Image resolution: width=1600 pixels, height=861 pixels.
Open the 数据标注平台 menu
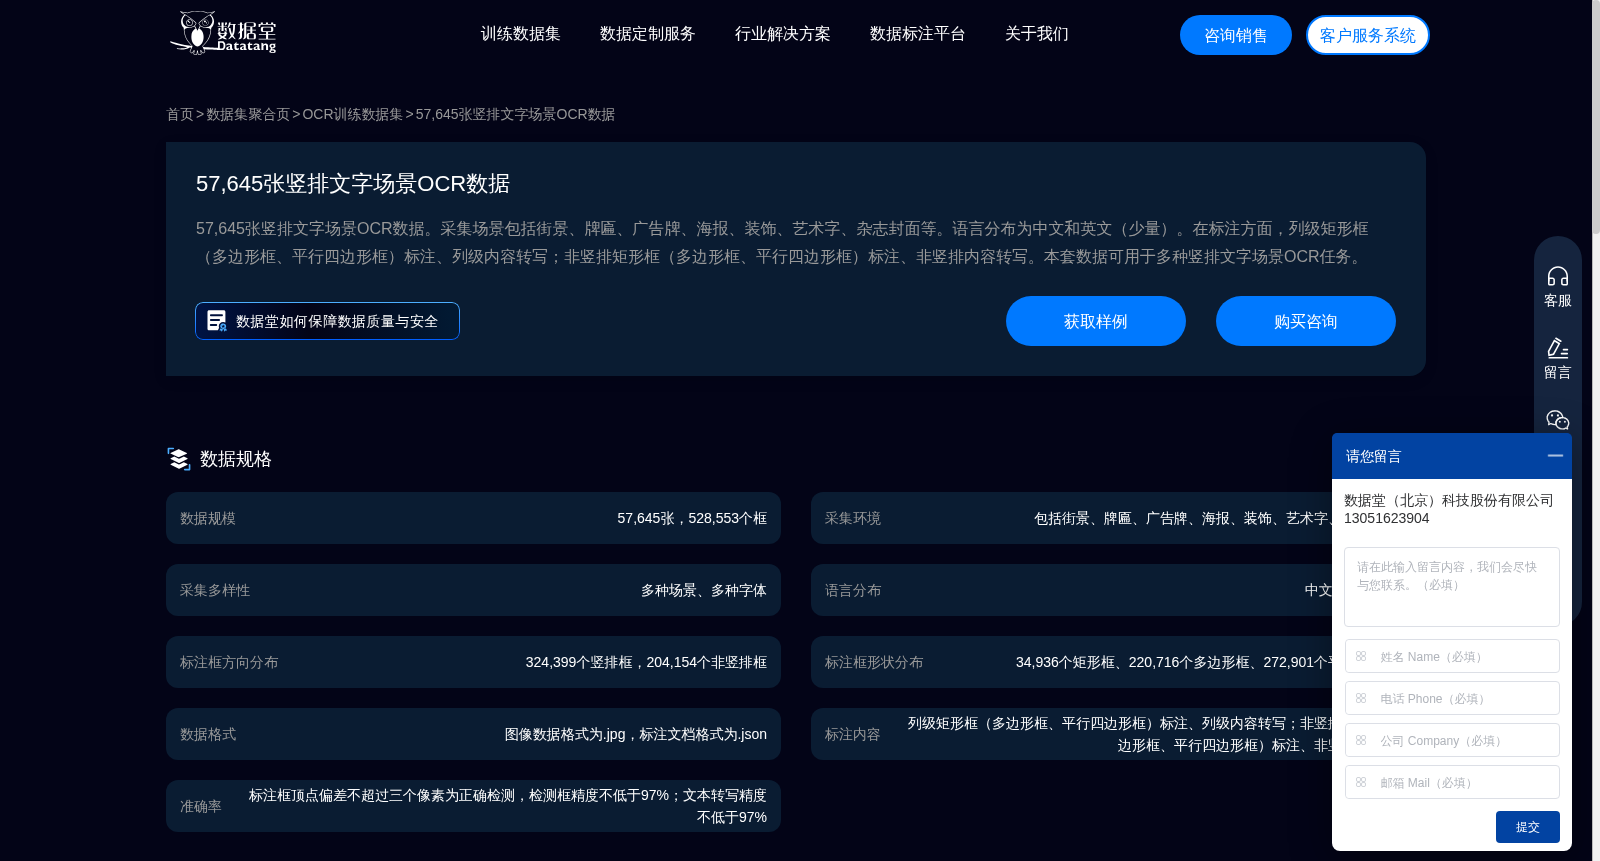tap(917, 34)
